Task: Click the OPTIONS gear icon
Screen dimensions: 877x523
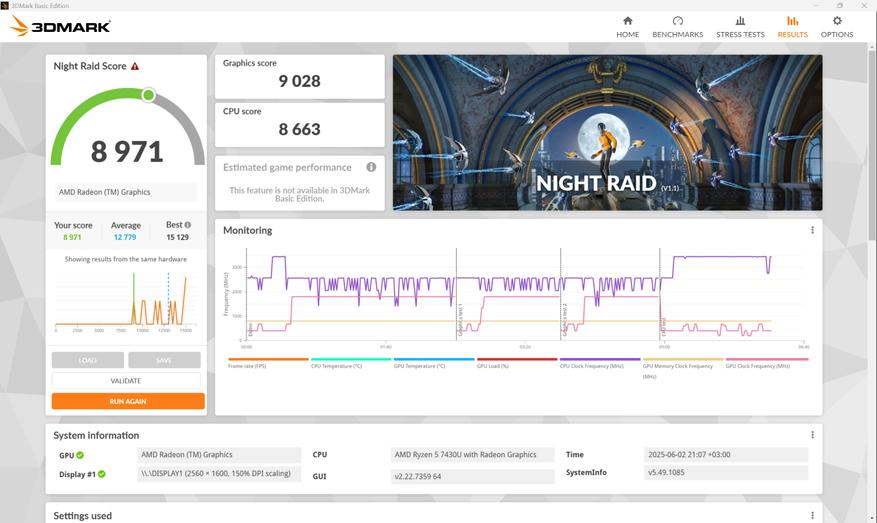Action: pos(837,21)
